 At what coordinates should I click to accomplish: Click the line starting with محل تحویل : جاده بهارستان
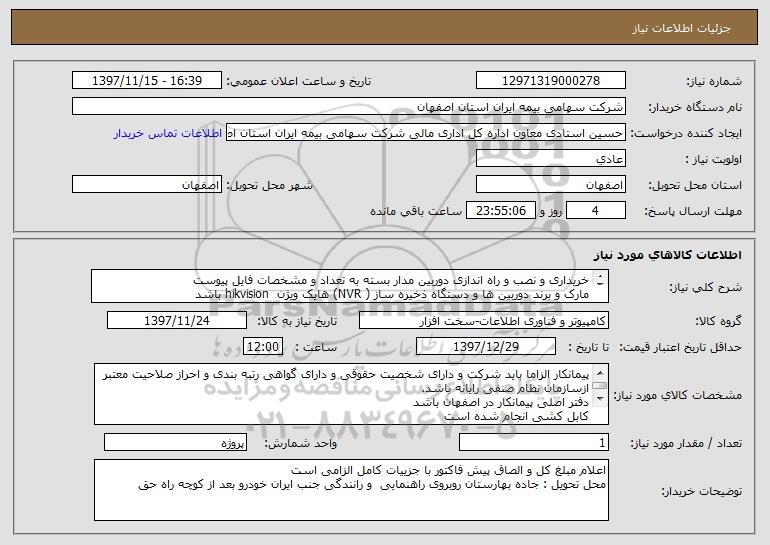[372, 485]
